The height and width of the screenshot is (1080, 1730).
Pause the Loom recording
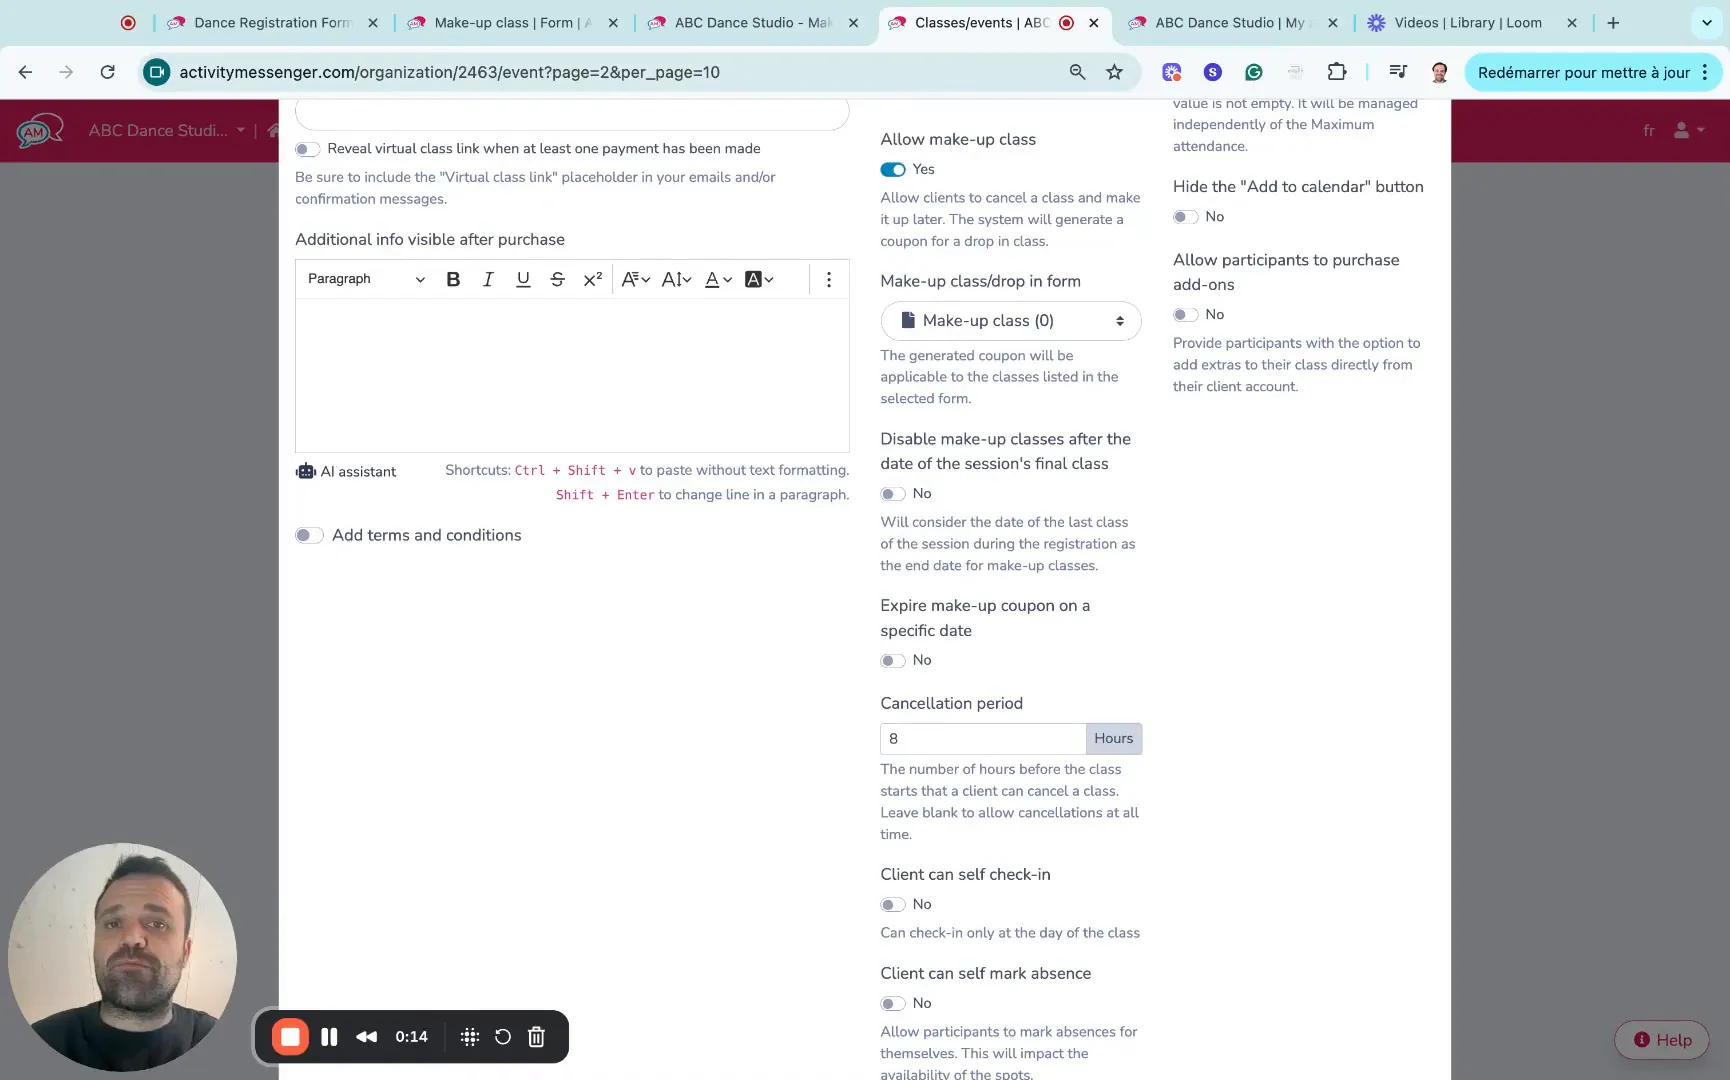click(329, 1037)
